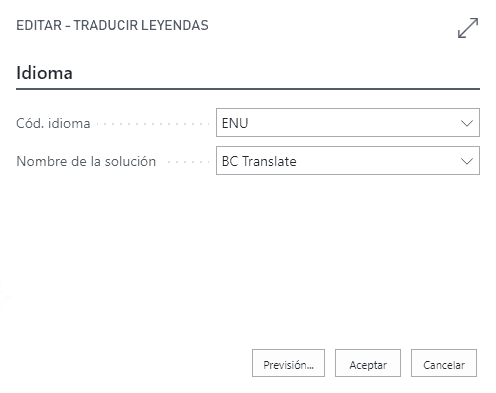Select the Nombre de la solución label
Viewport: 496px width, 393px height.
(x=86, y=161)
